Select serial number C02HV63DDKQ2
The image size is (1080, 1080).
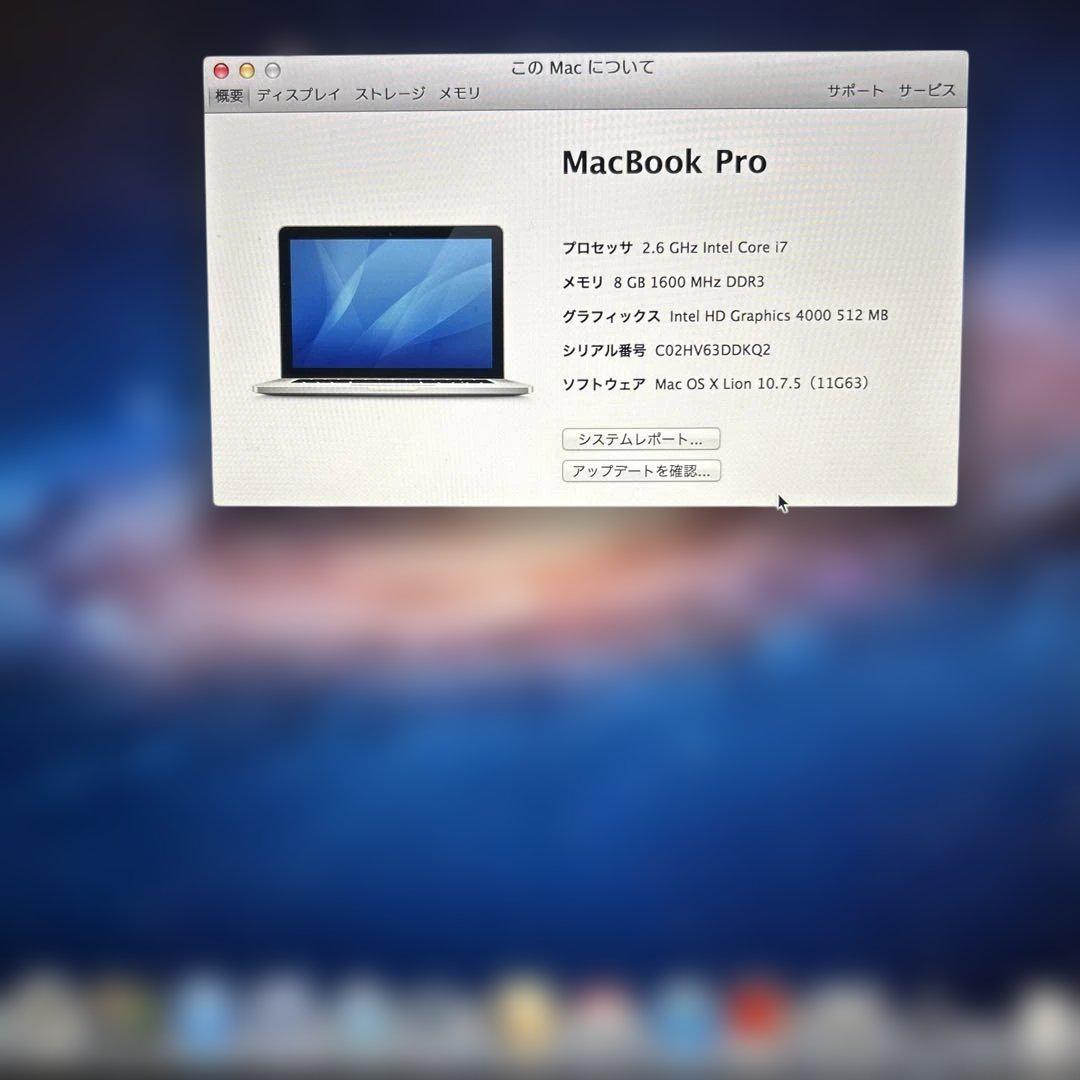(713, 351)
